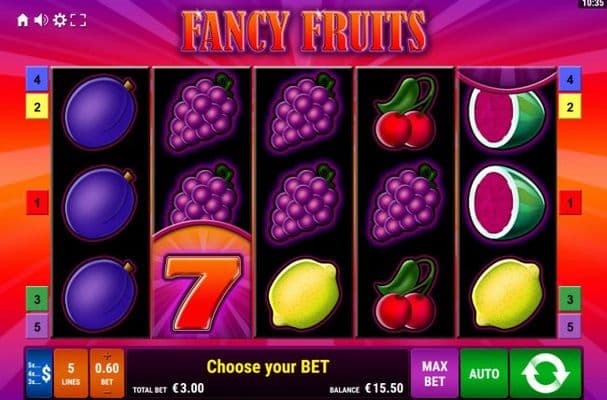Select red payline 1 marker on right

click(570, 202)
